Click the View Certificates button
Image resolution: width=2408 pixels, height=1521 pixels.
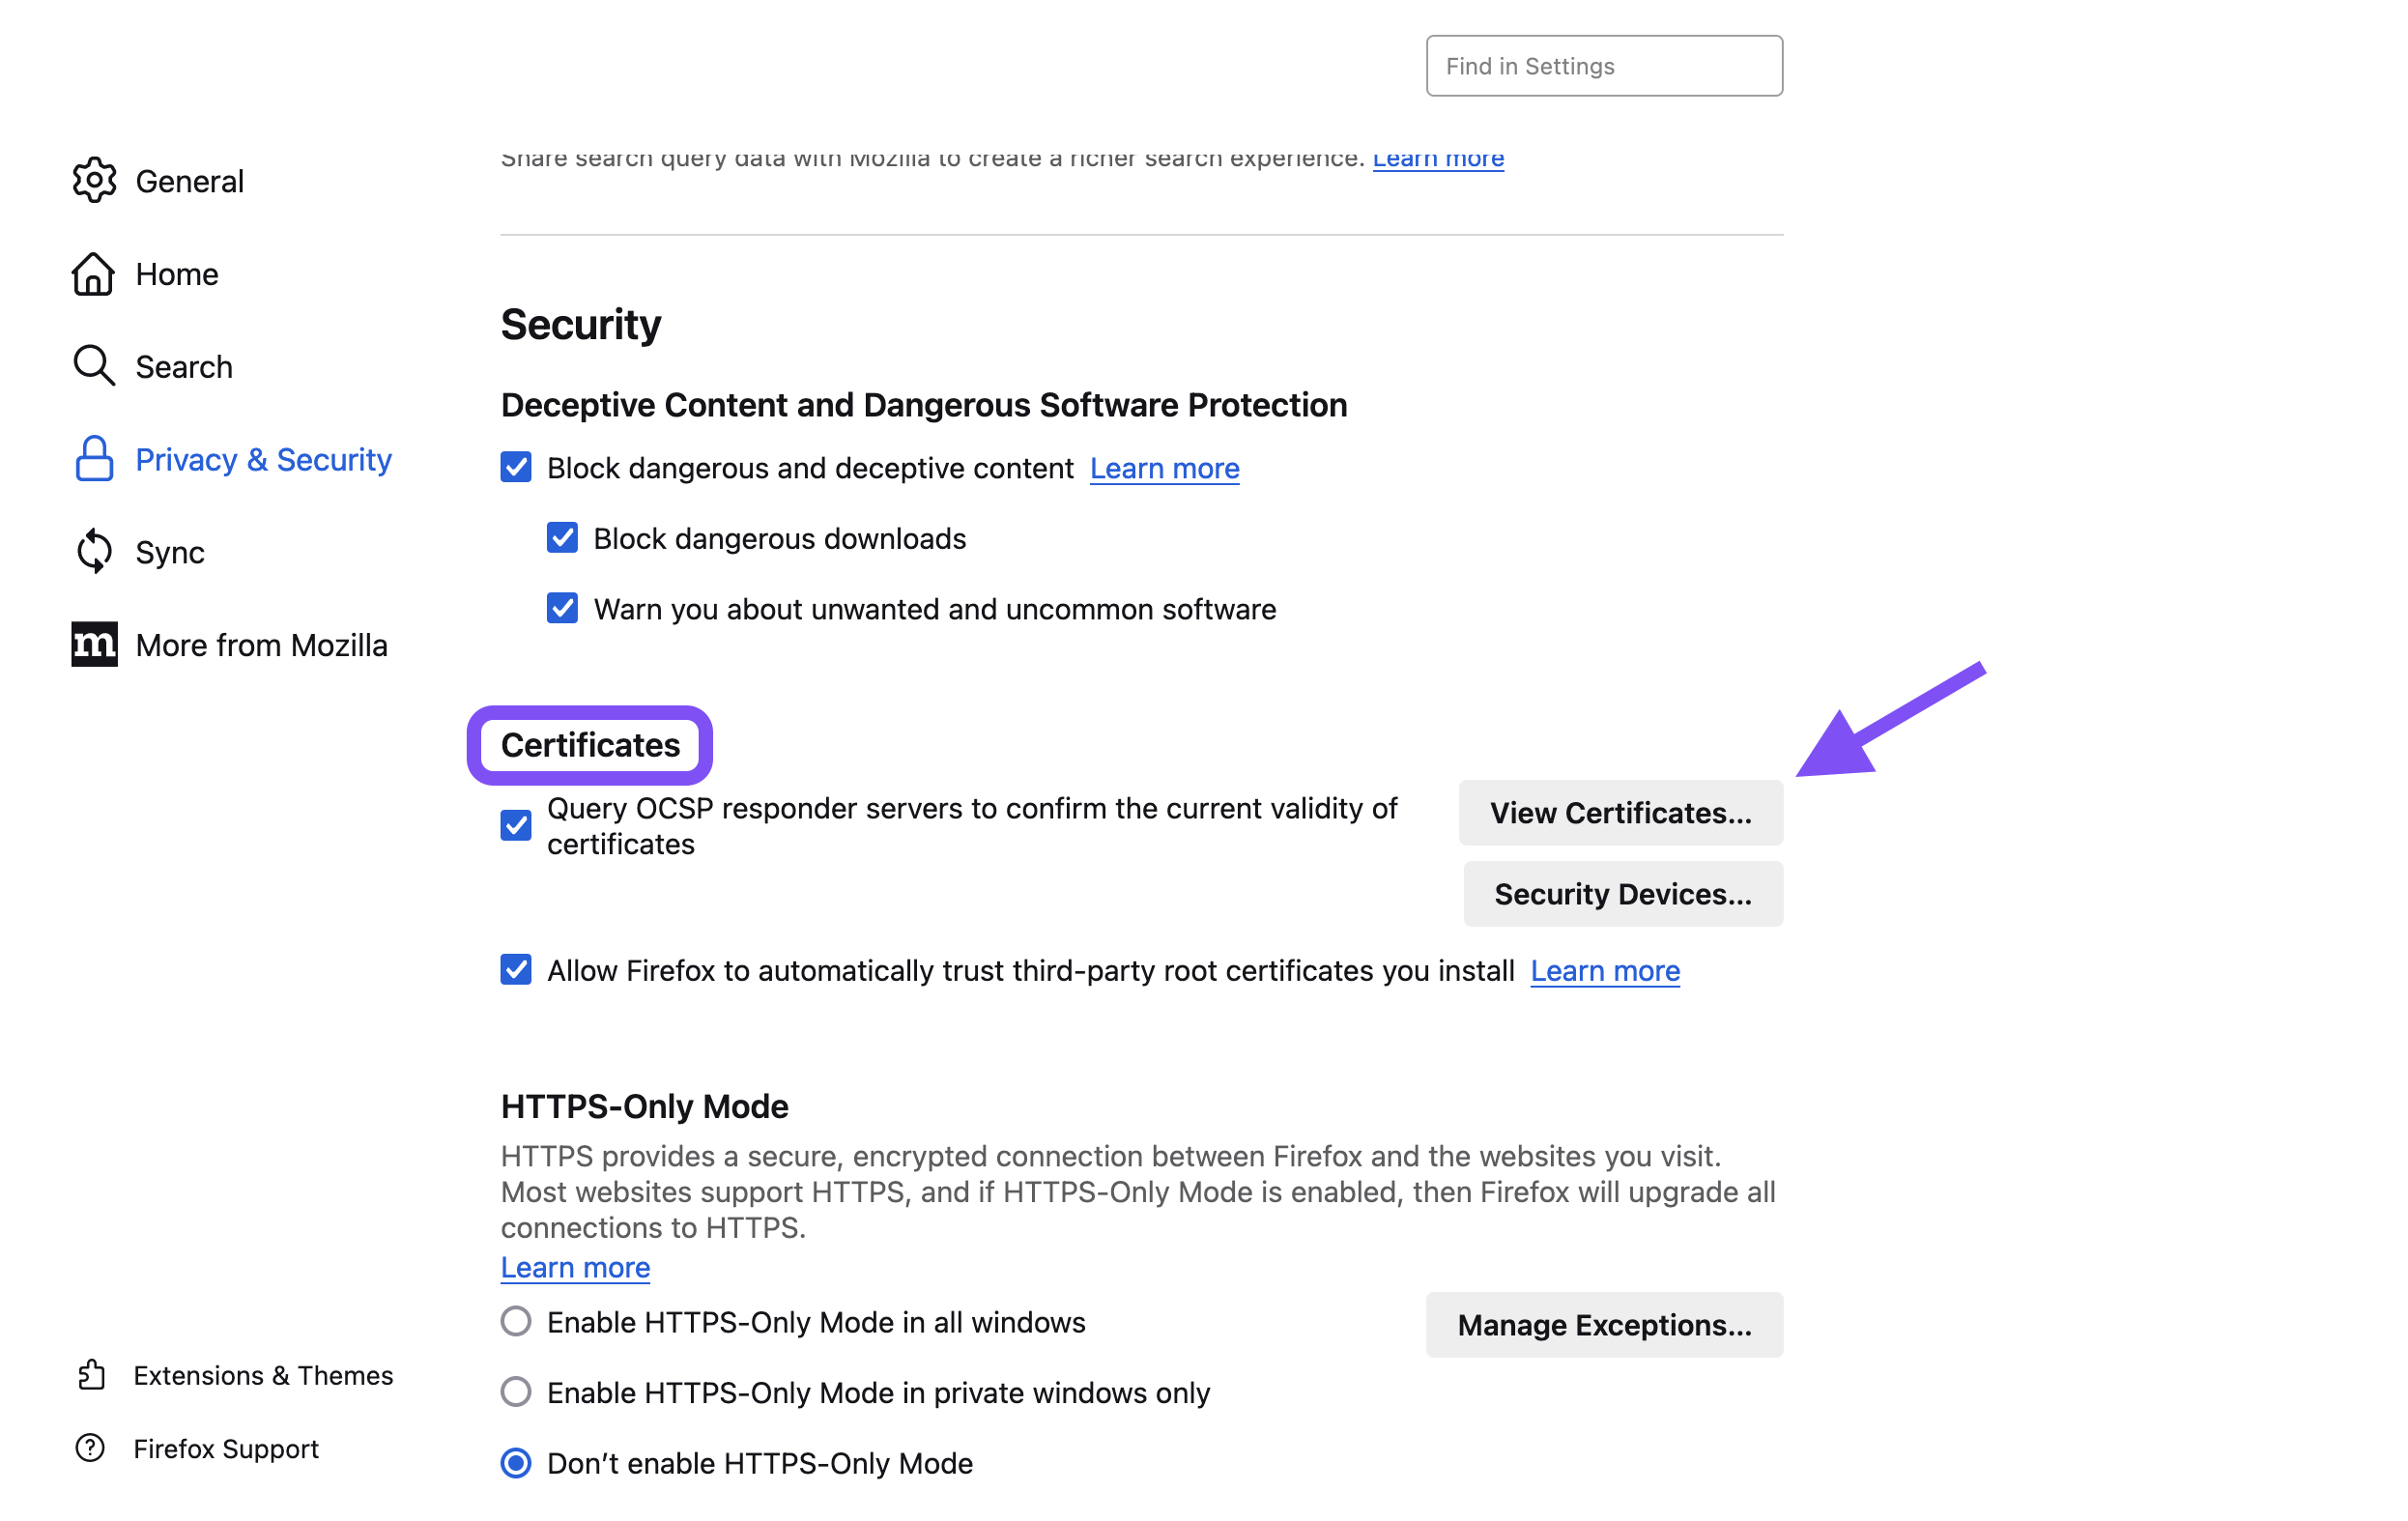1620,813
